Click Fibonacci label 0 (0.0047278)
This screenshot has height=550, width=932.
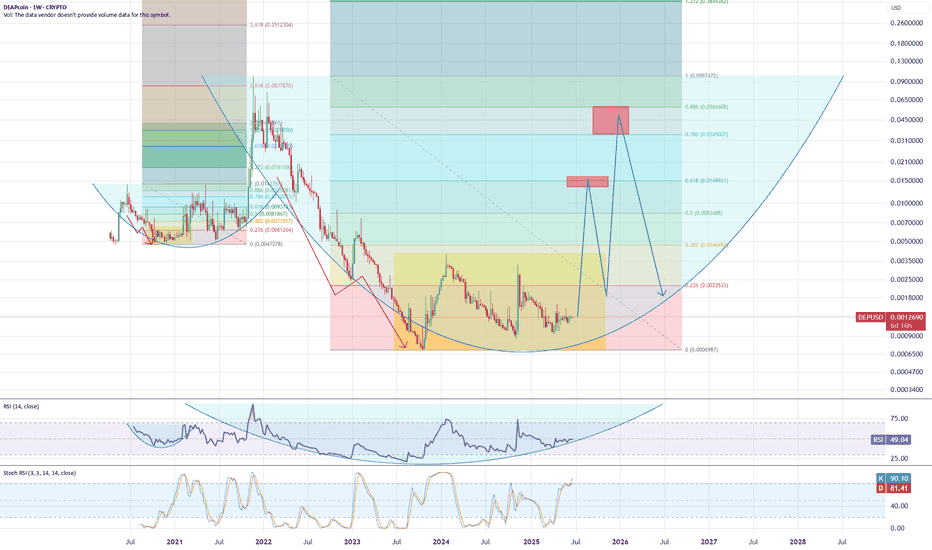266,244
